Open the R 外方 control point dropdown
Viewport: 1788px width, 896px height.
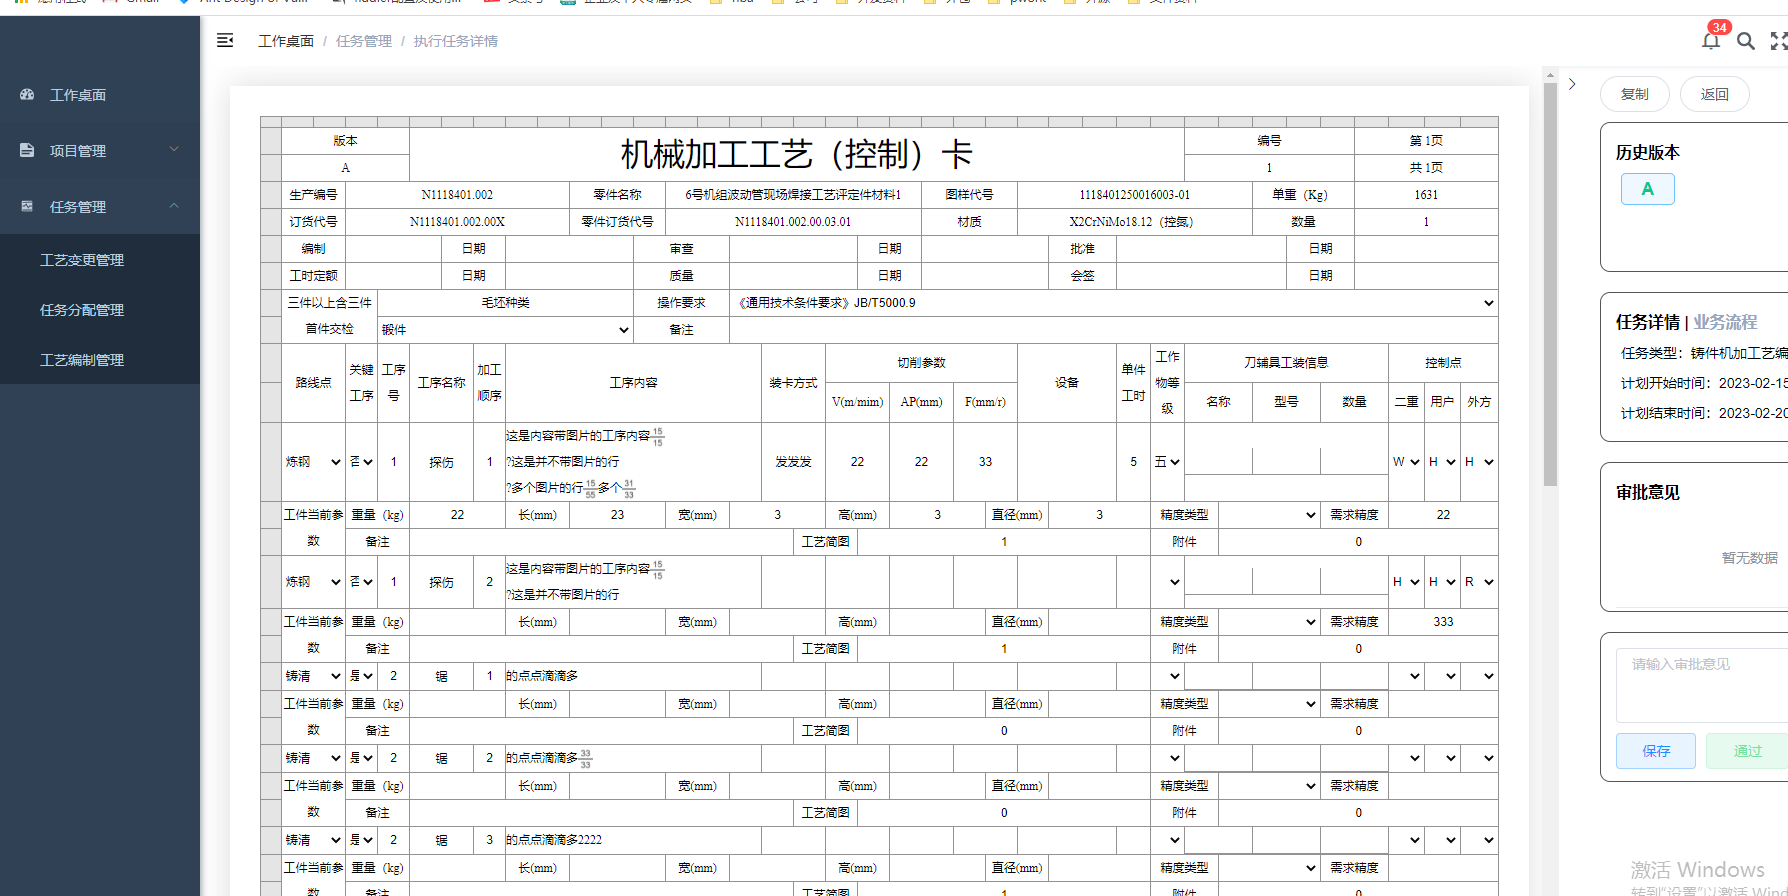pyautogui.click(x=1479, y=582)
